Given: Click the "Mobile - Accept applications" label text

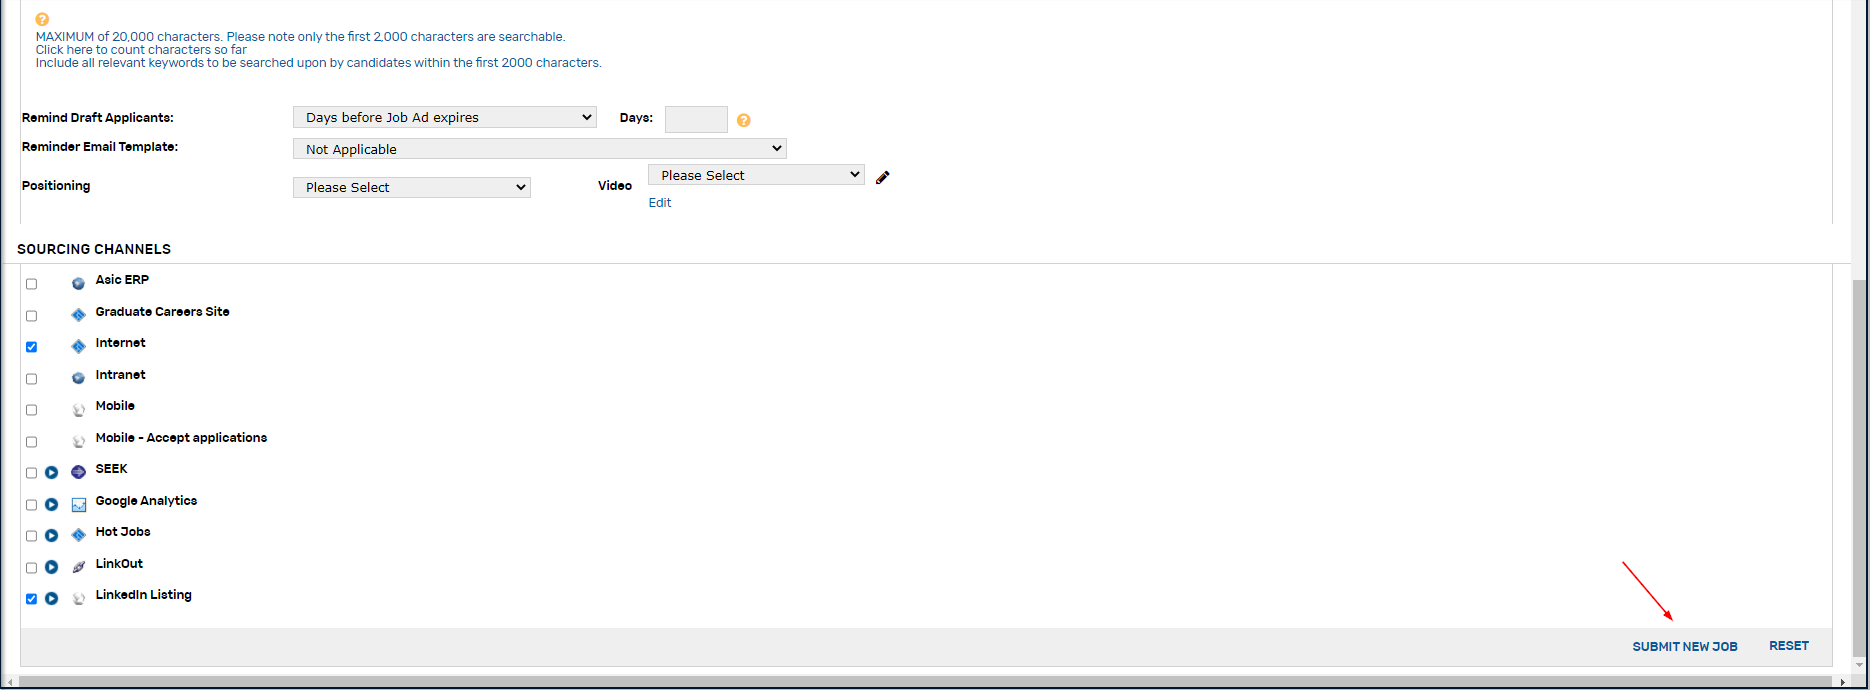Looking at the screenshot, I should [x=181, y=438].
